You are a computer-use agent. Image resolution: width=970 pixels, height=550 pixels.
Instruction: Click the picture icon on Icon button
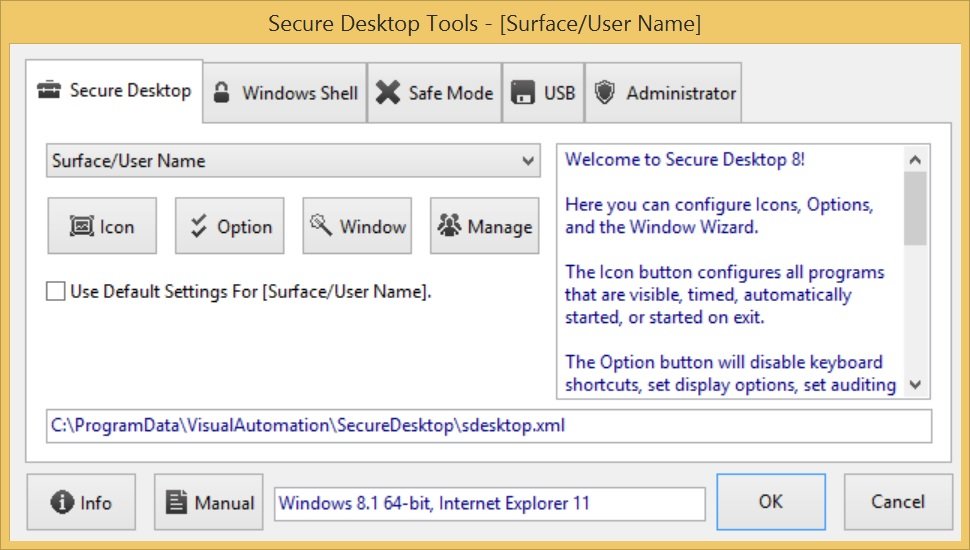pos(81,227)
